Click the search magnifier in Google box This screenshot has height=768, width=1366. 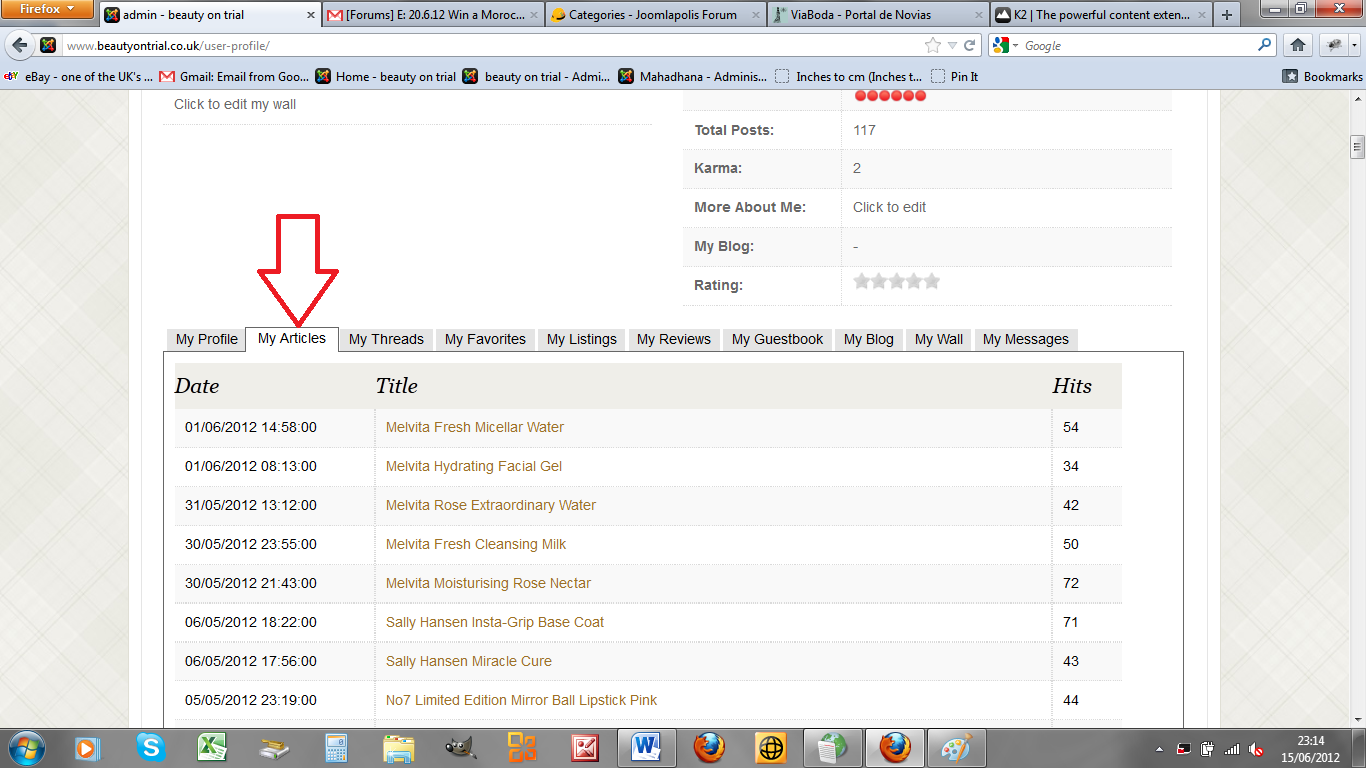[1265, 45]
